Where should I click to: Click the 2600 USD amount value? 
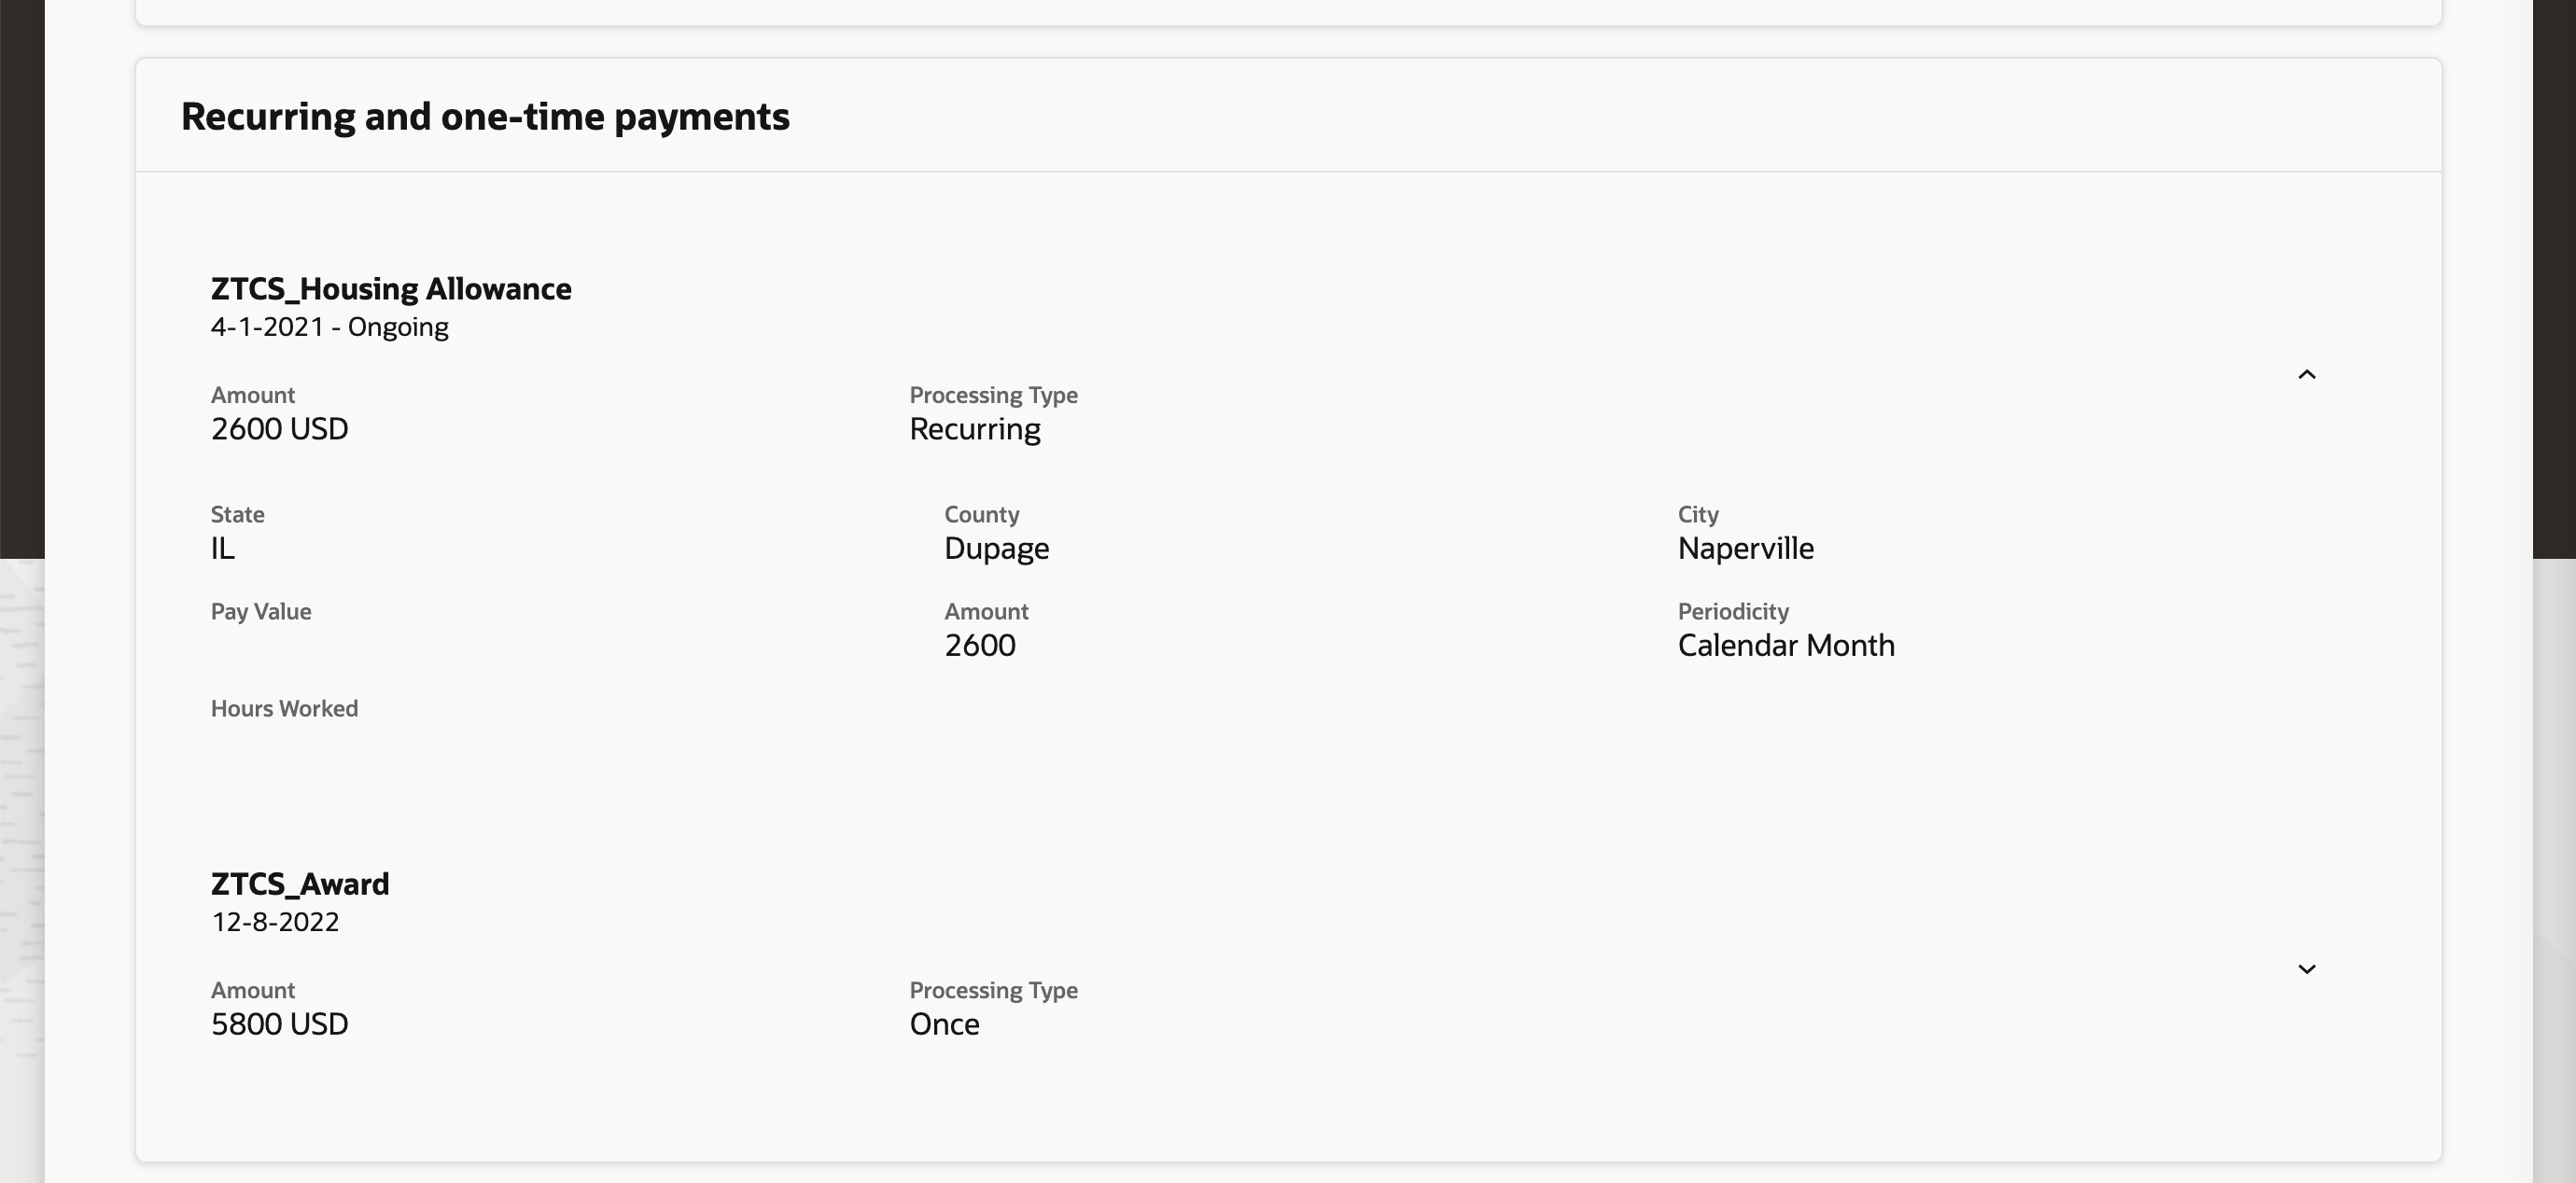(279, 429)
